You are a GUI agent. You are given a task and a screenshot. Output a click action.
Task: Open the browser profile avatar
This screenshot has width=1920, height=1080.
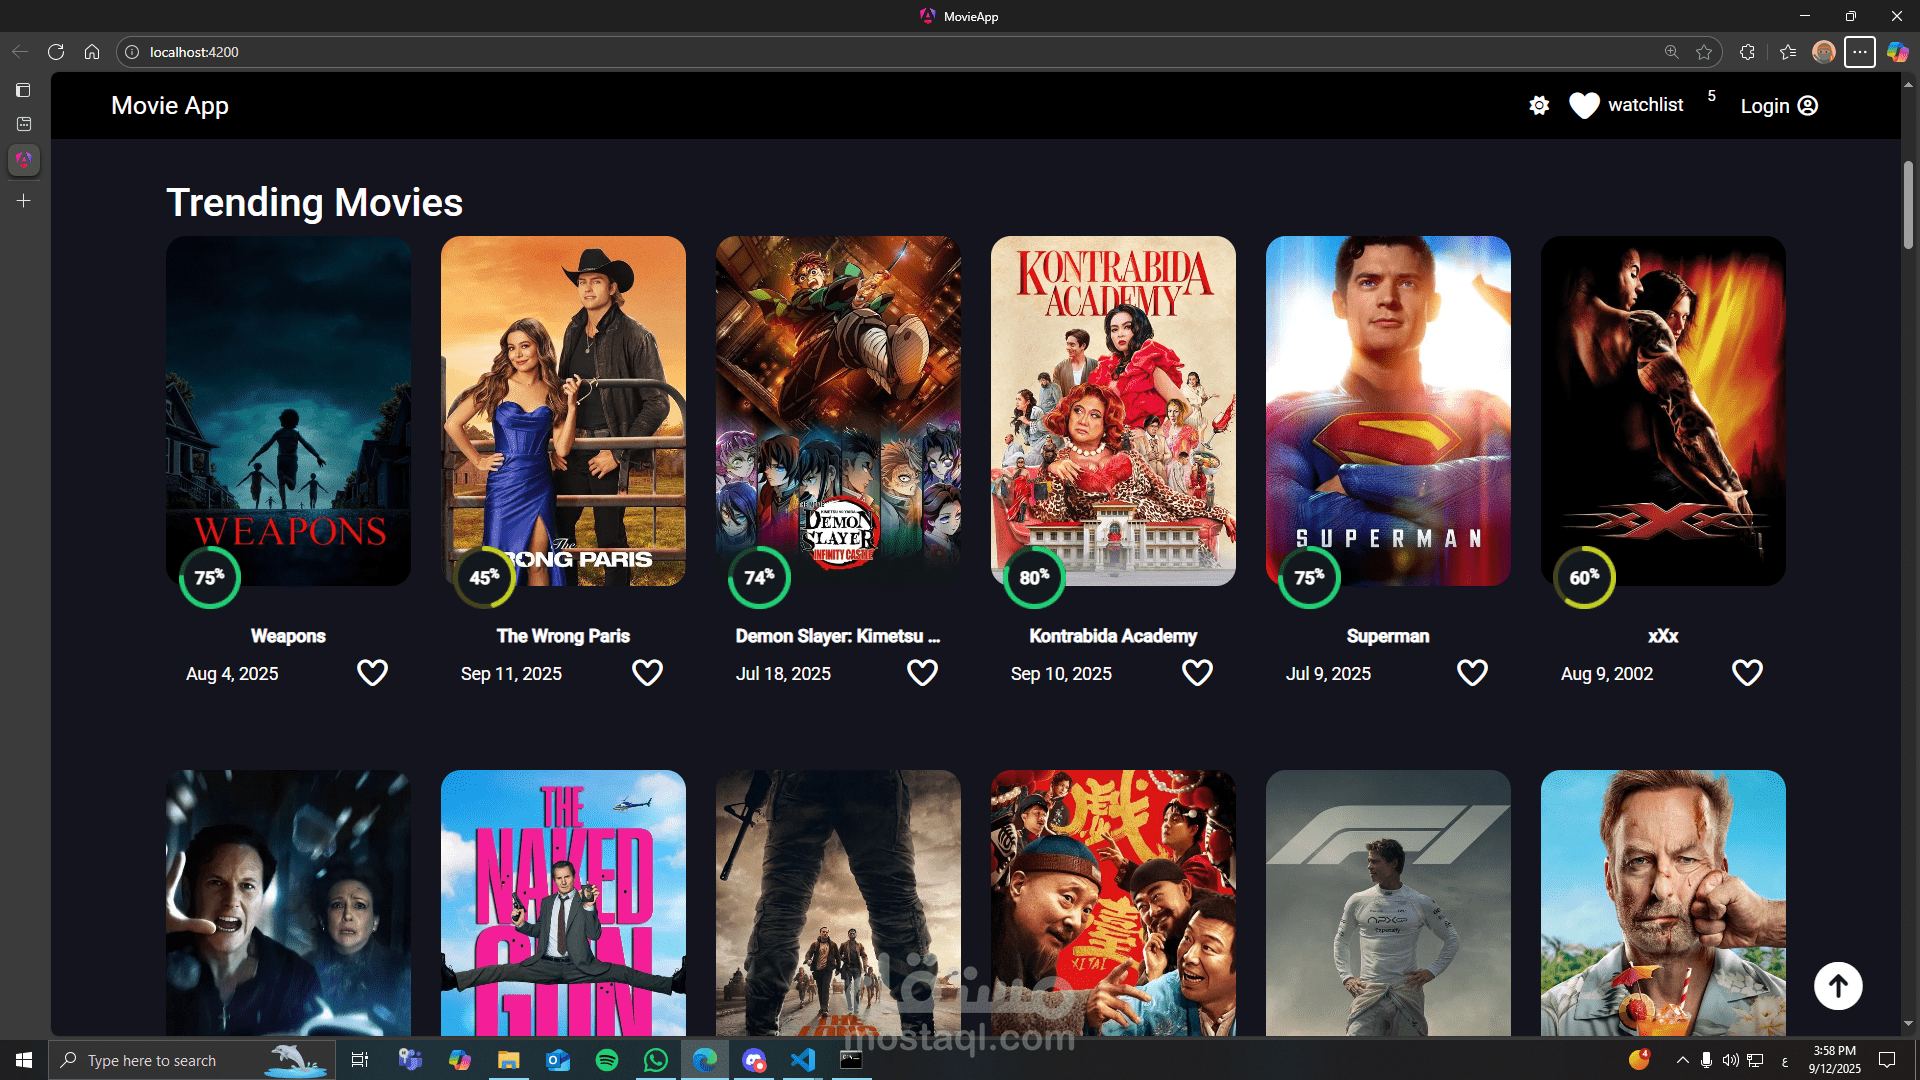click(x=1824, y=52)
